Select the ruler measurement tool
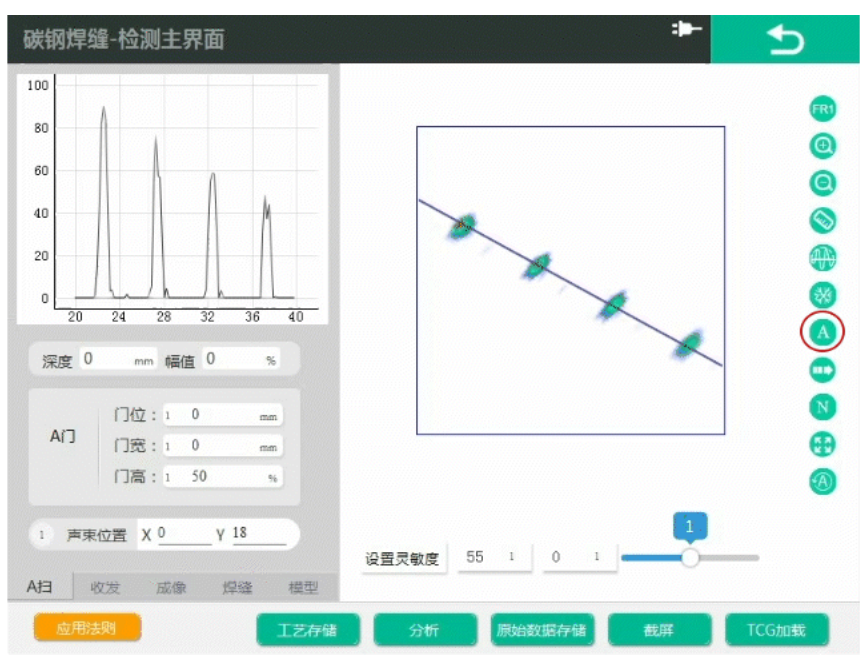 [822, 220]
